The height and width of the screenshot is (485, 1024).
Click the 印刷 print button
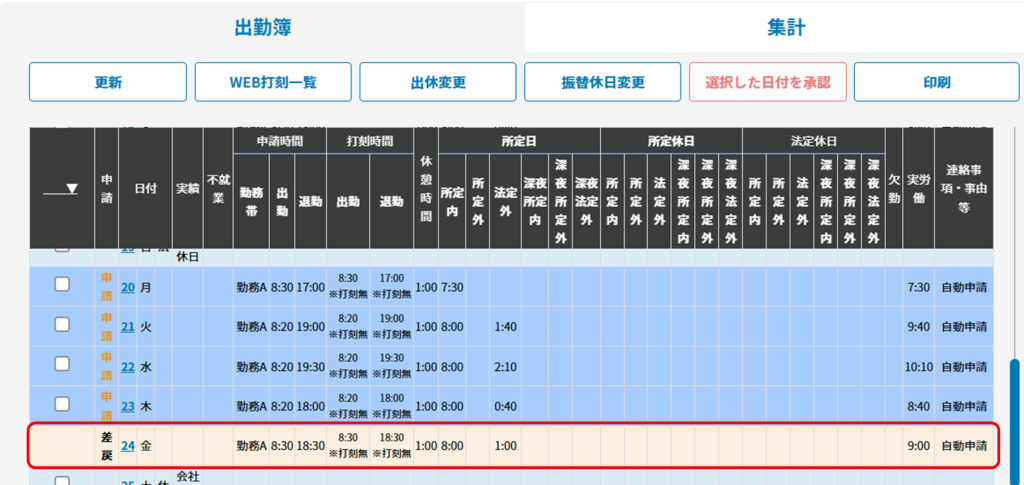click(936, 82)
